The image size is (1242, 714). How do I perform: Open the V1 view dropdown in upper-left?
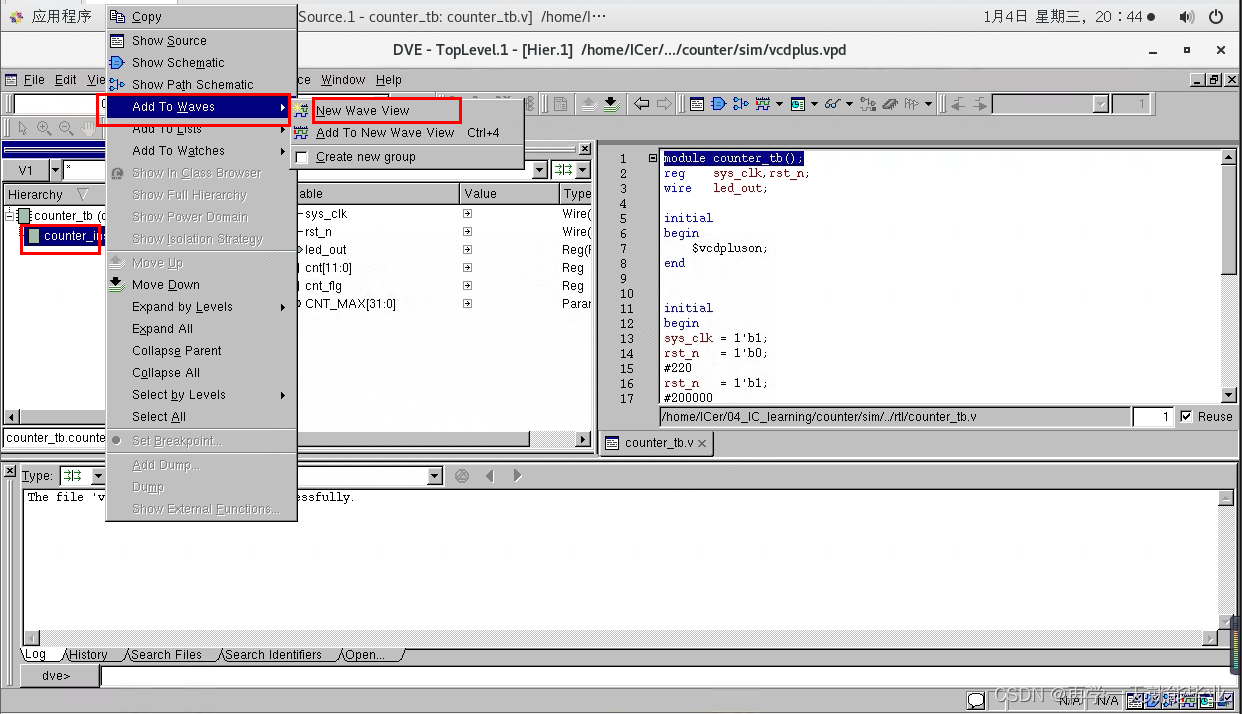[55, 170]
